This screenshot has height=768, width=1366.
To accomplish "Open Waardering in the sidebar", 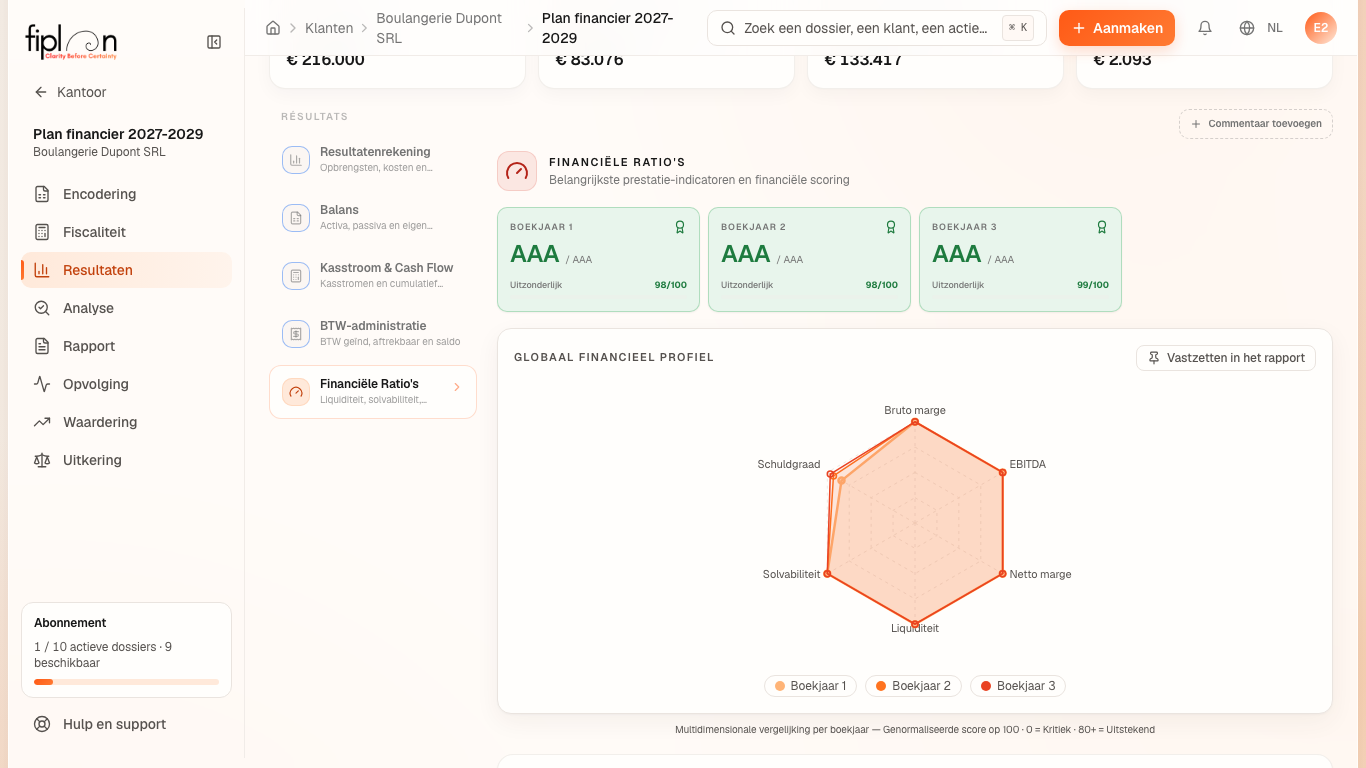I will (x=126, y=422).
